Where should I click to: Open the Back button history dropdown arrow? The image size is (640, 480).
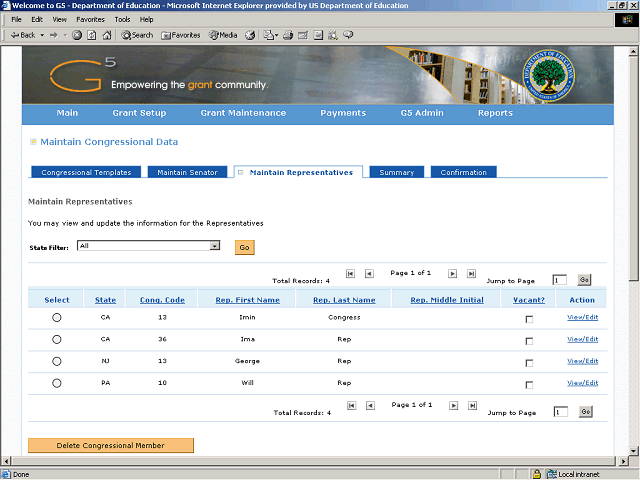coord(41,35)
